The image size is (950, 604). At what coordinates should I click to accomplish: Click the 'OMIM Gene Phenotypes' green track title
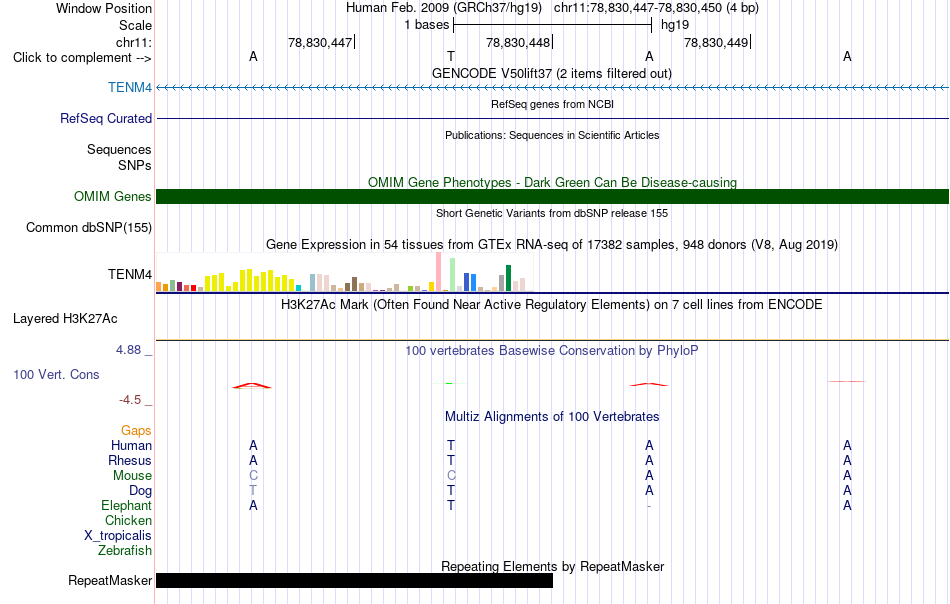pos(552,182)
